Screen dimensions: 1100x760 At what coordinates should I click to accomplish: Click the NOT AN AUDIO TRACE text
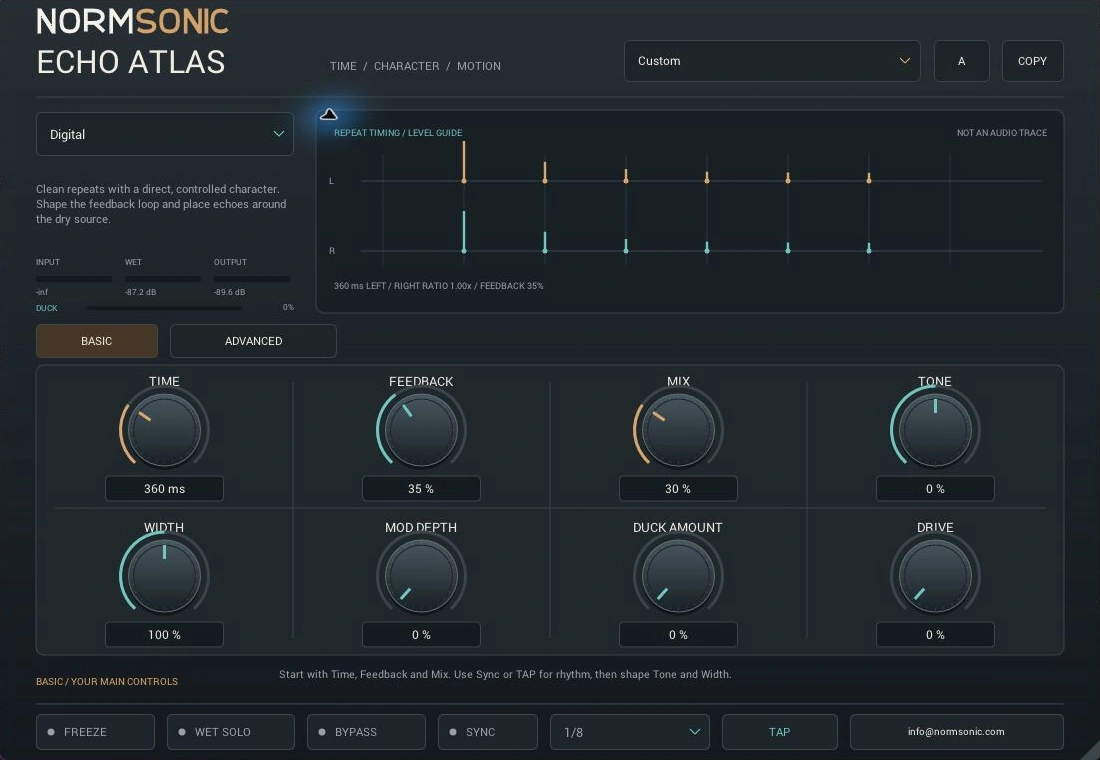1002,133
